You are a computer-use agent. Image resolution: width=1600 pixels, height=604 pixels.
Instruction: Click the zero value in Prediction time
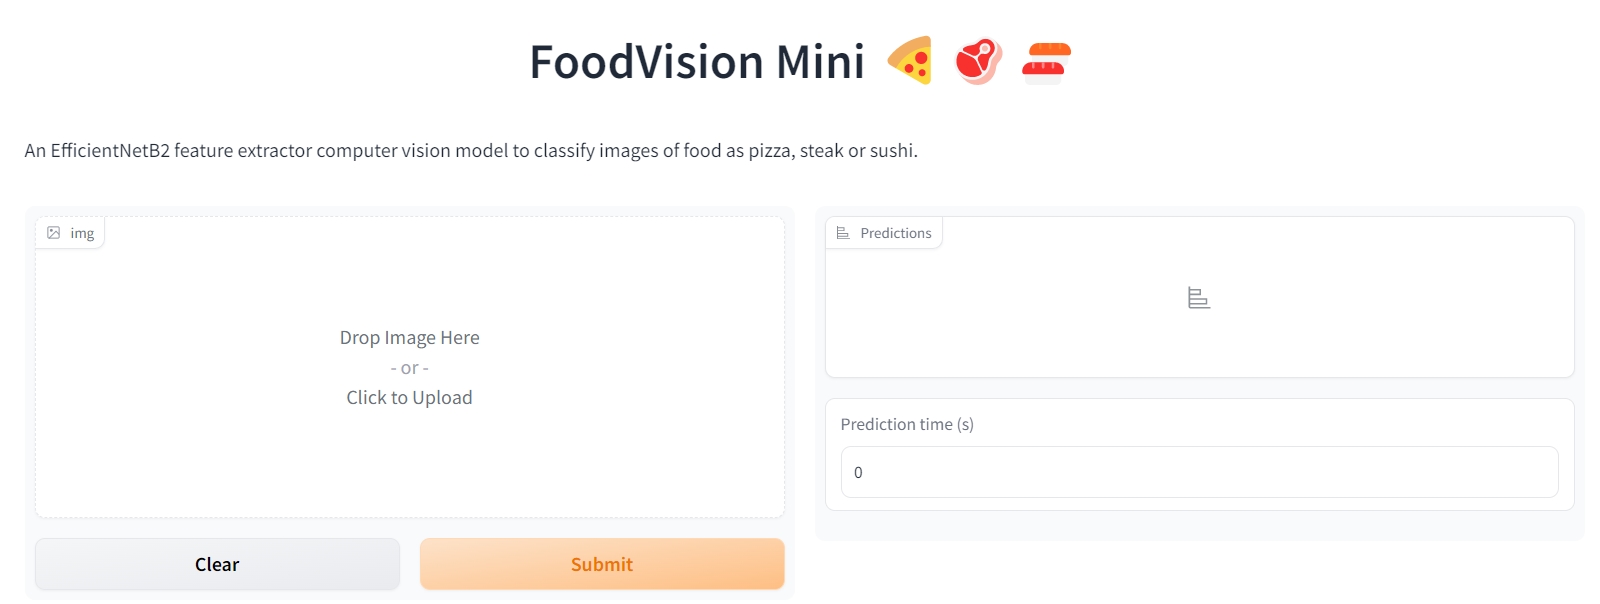pyautogui.click(x=858, y=472)
